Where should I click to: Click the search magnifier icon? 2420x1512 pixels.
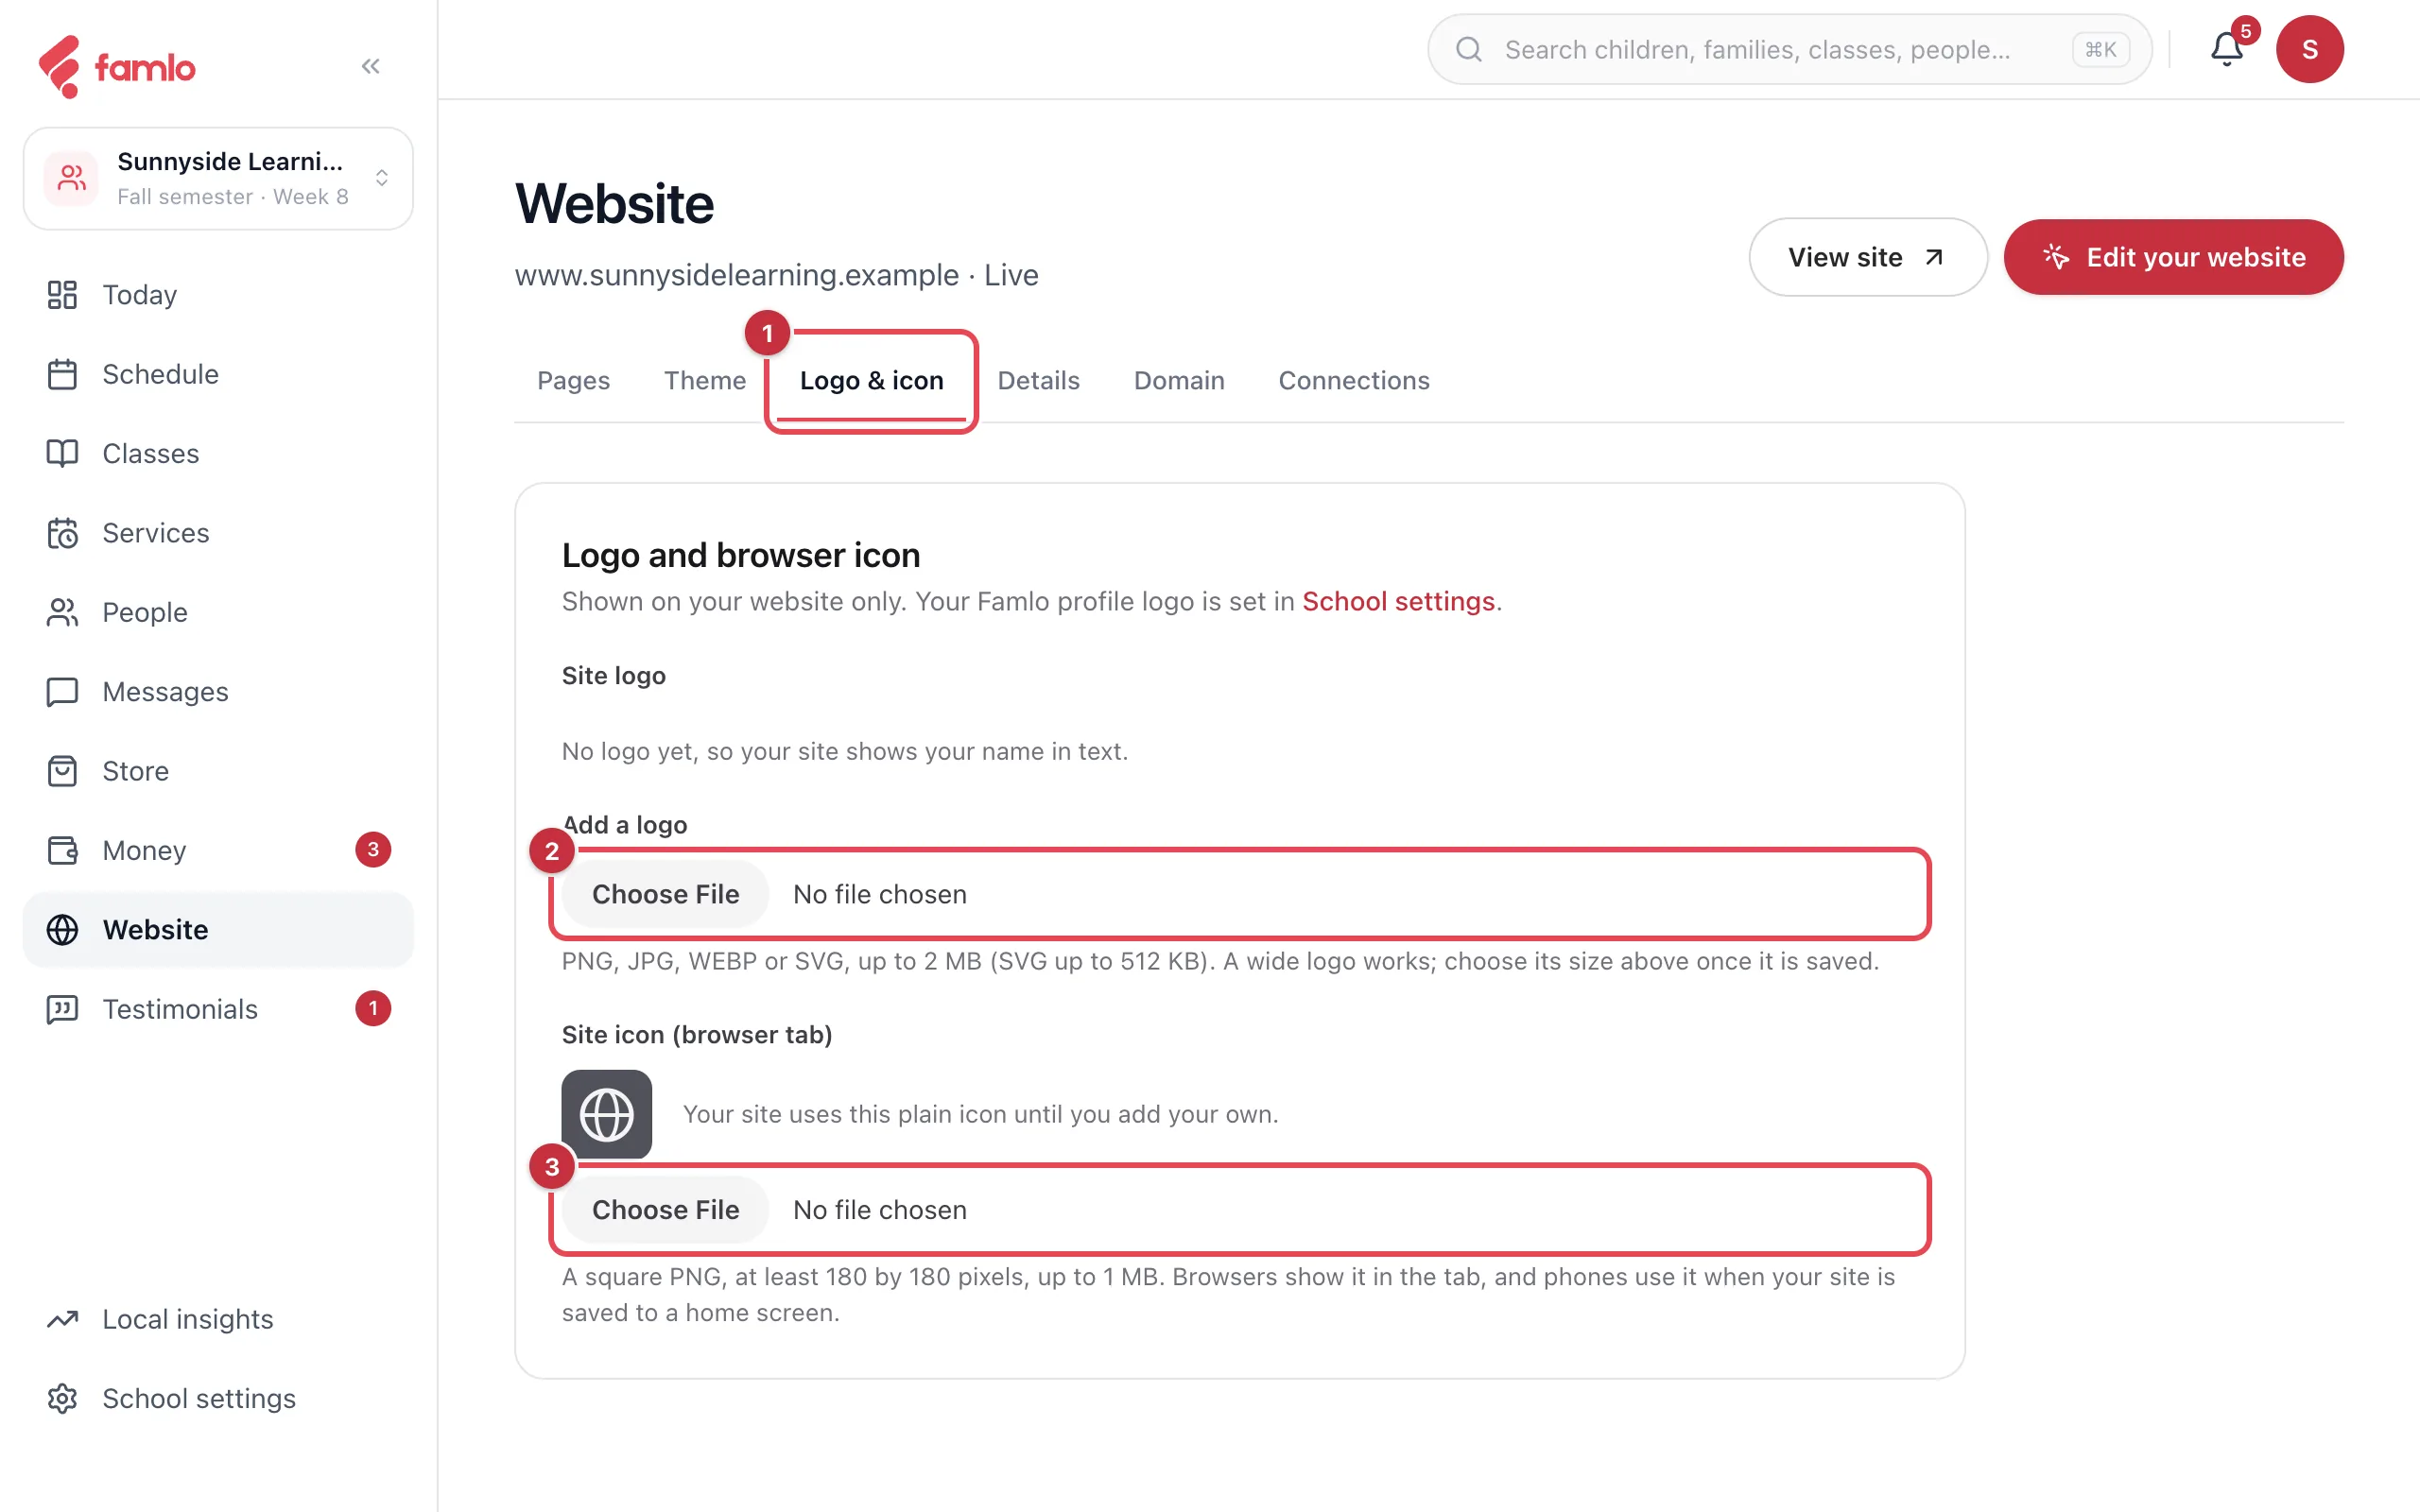coord(1468,49)
